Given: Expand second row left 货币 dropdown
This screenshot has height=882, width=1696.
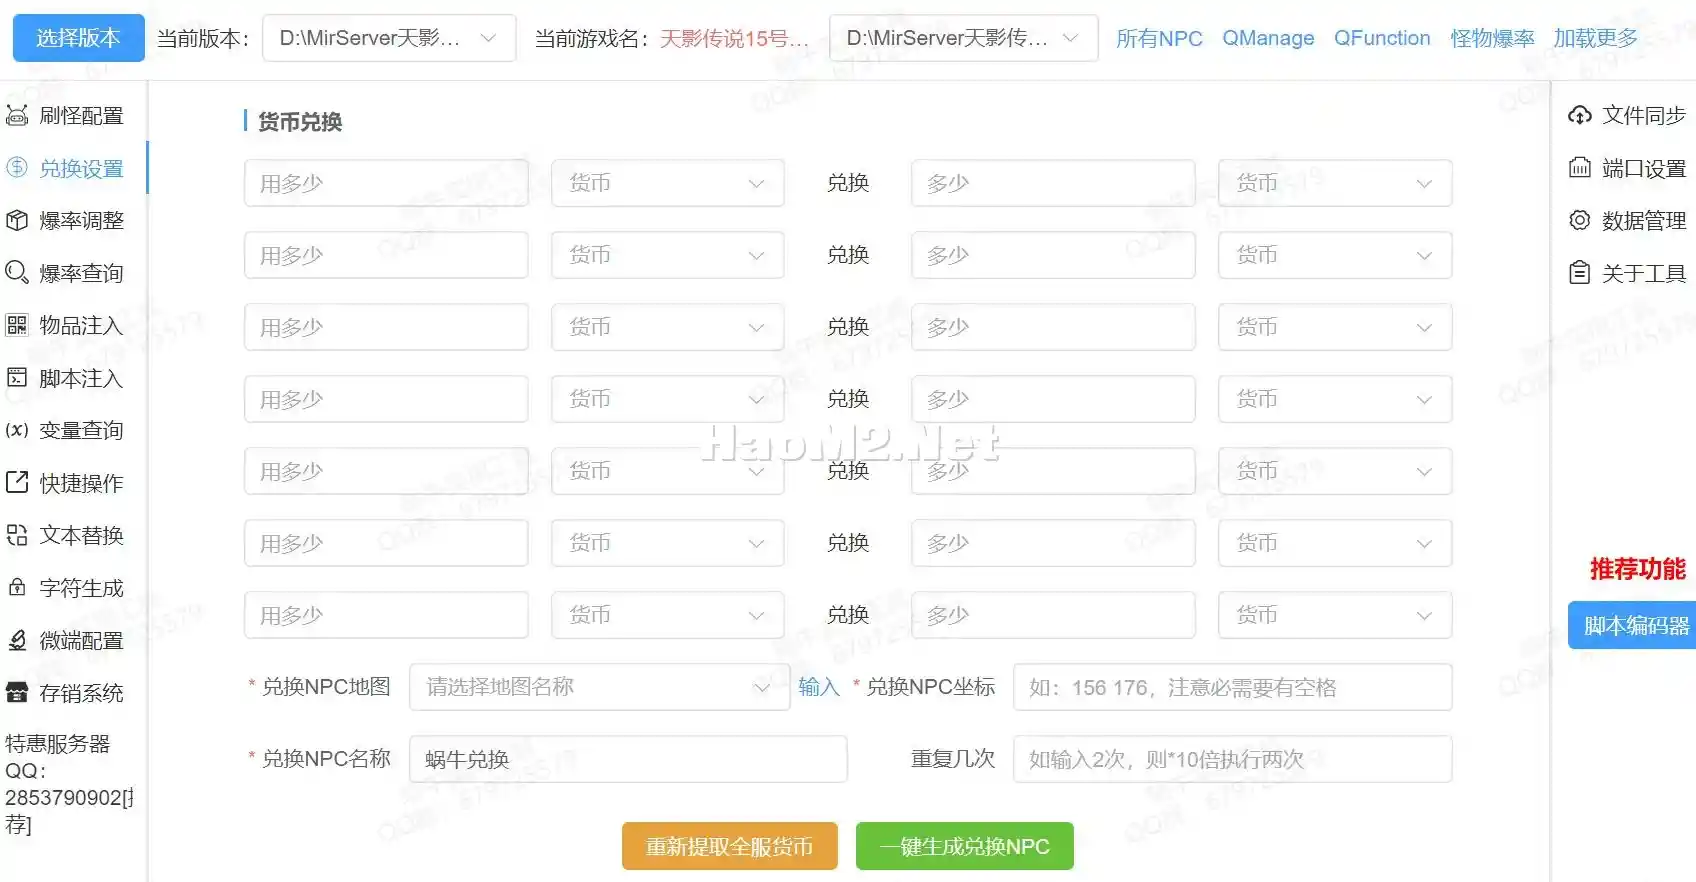Looking at the screenshot, I should pyautogui.click(x=667, y=255).
